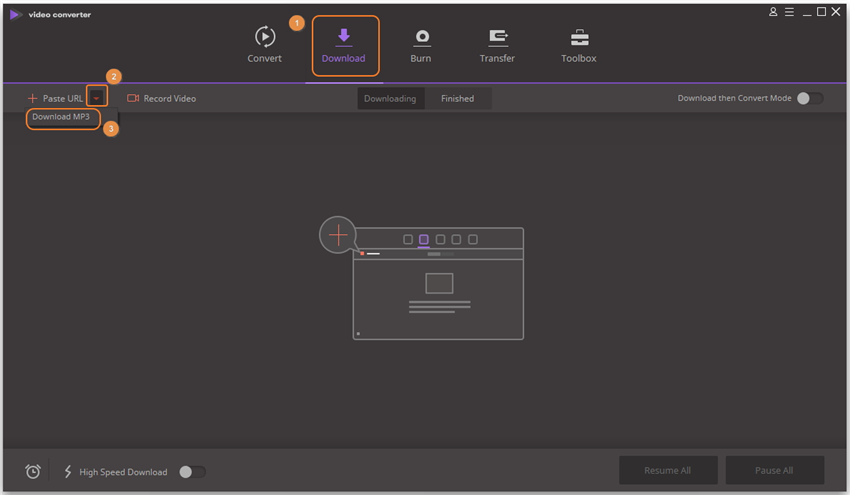Viewport: 850px width, 495px height.
Task: Click Resume All button
Action: point(668,470)
